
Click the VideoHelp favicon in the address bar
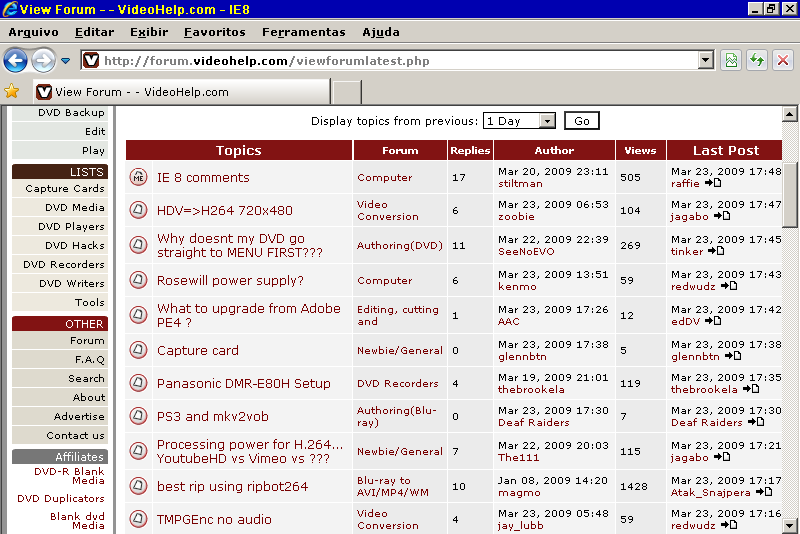(91, 61)
